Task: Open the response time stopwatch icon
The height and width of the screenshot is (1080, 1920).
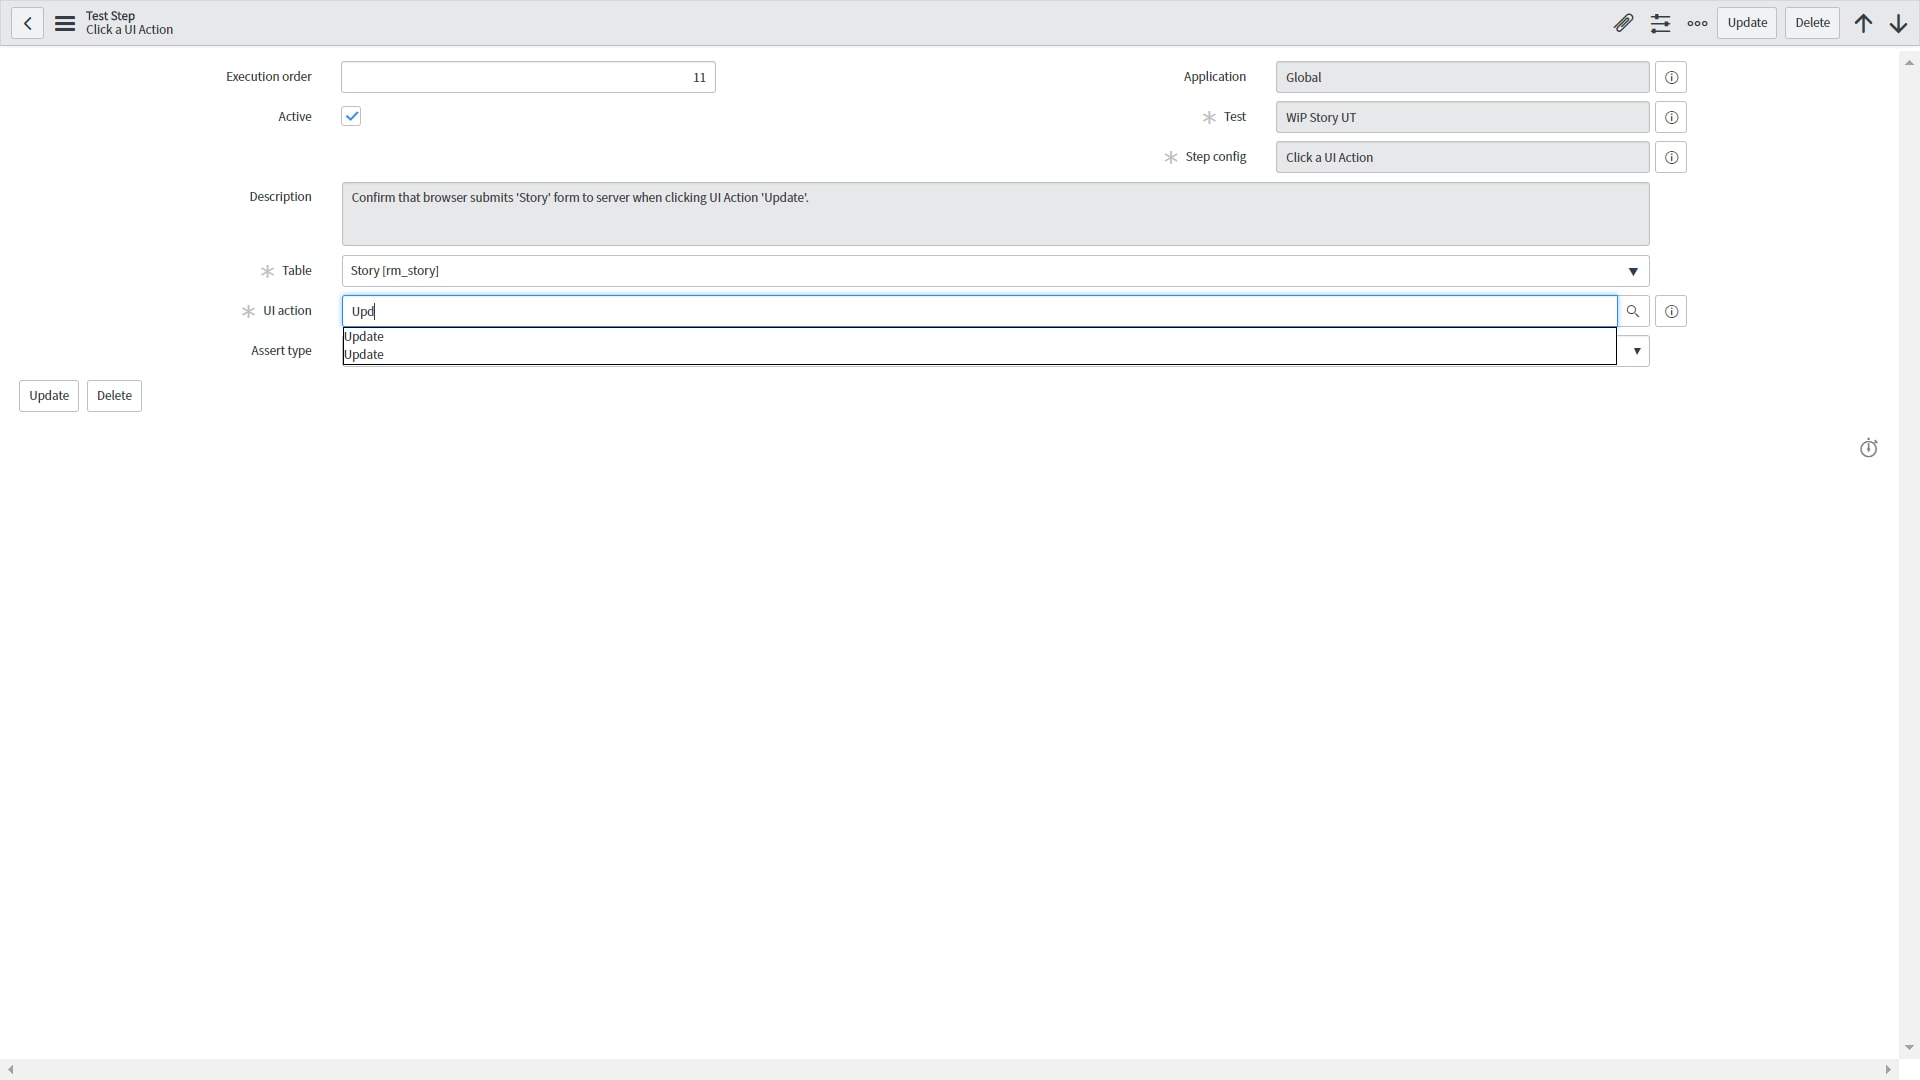Action: [1868, 448]
